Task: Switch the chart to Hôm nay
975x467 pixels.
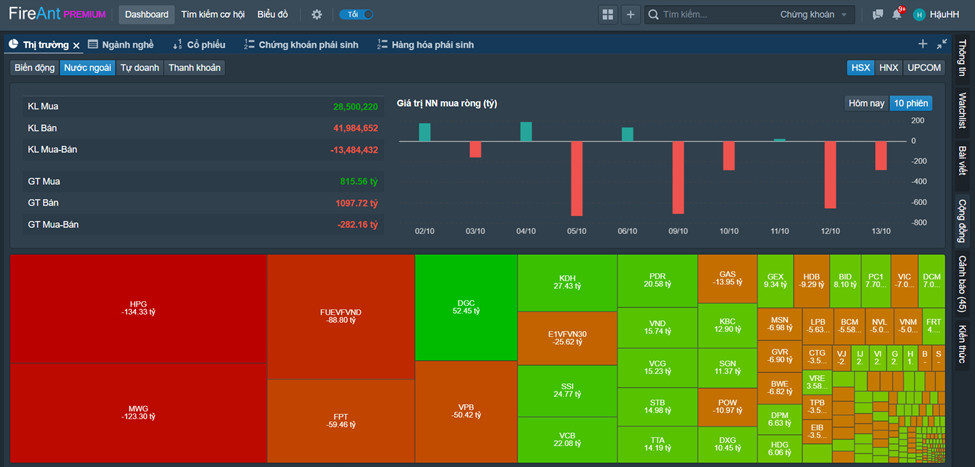Action: tap(867, 103)
